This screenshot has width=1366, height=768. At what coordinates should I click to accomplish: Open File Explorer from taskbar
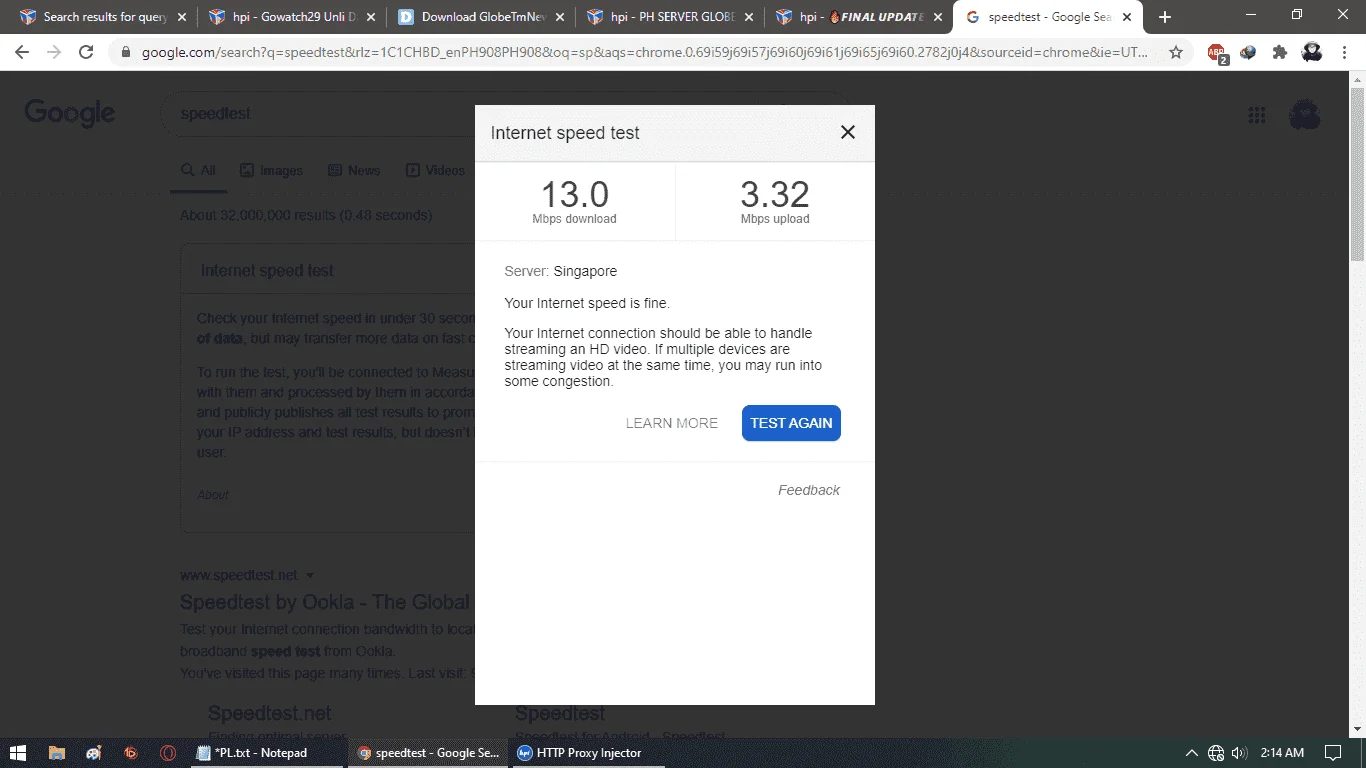point(57,753)
